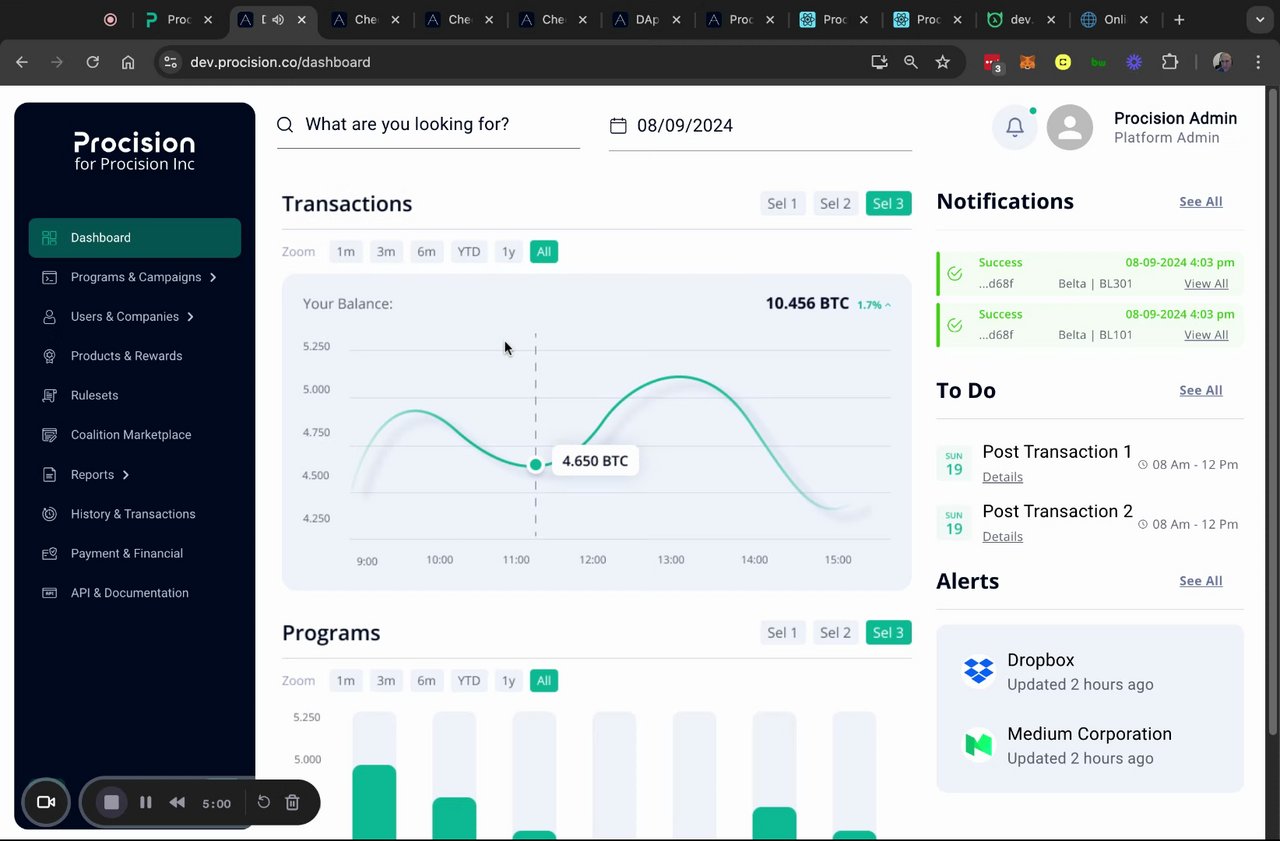Screen dimensions: 1280x841
Task: Click the recording rewind button
Action: tap(177, 802)
